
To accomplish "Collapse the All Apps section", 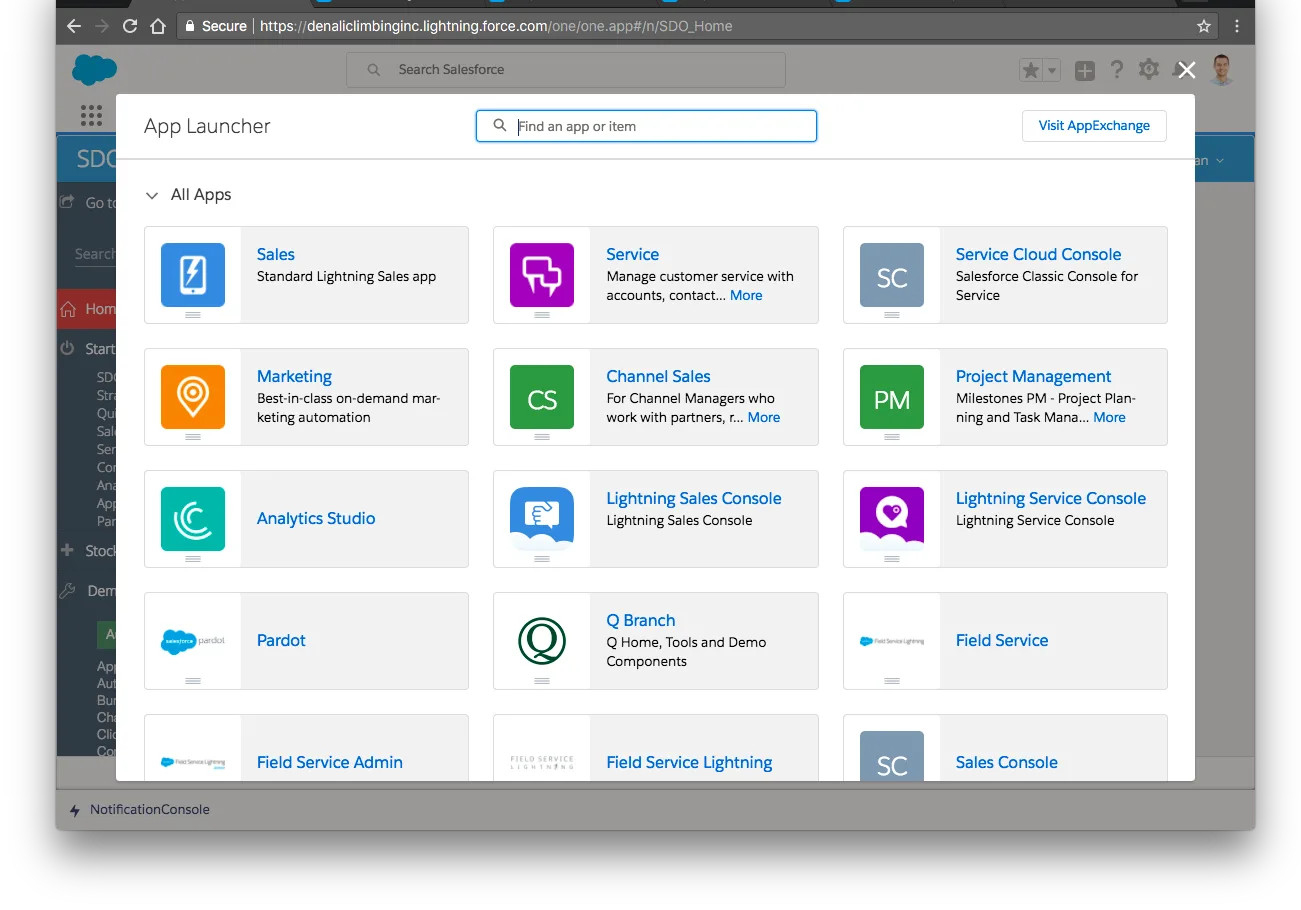I will tap(152, 195).
